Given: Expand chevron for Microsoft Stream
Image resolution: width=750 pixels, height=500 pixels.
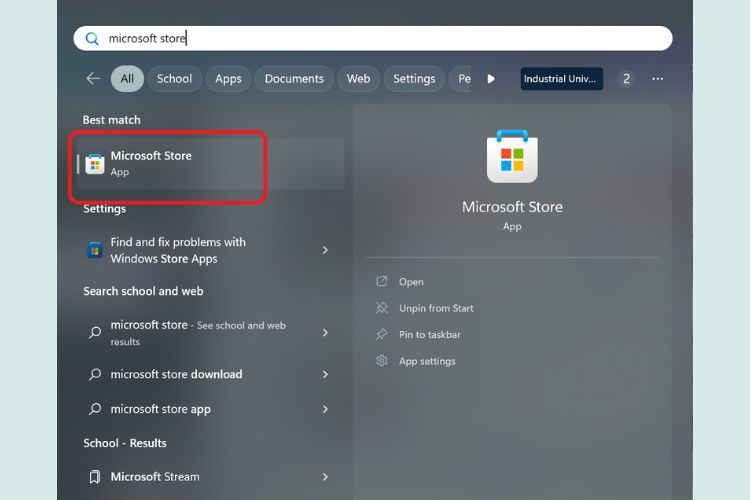Looking at the screenshot, I should pos(325,477).
